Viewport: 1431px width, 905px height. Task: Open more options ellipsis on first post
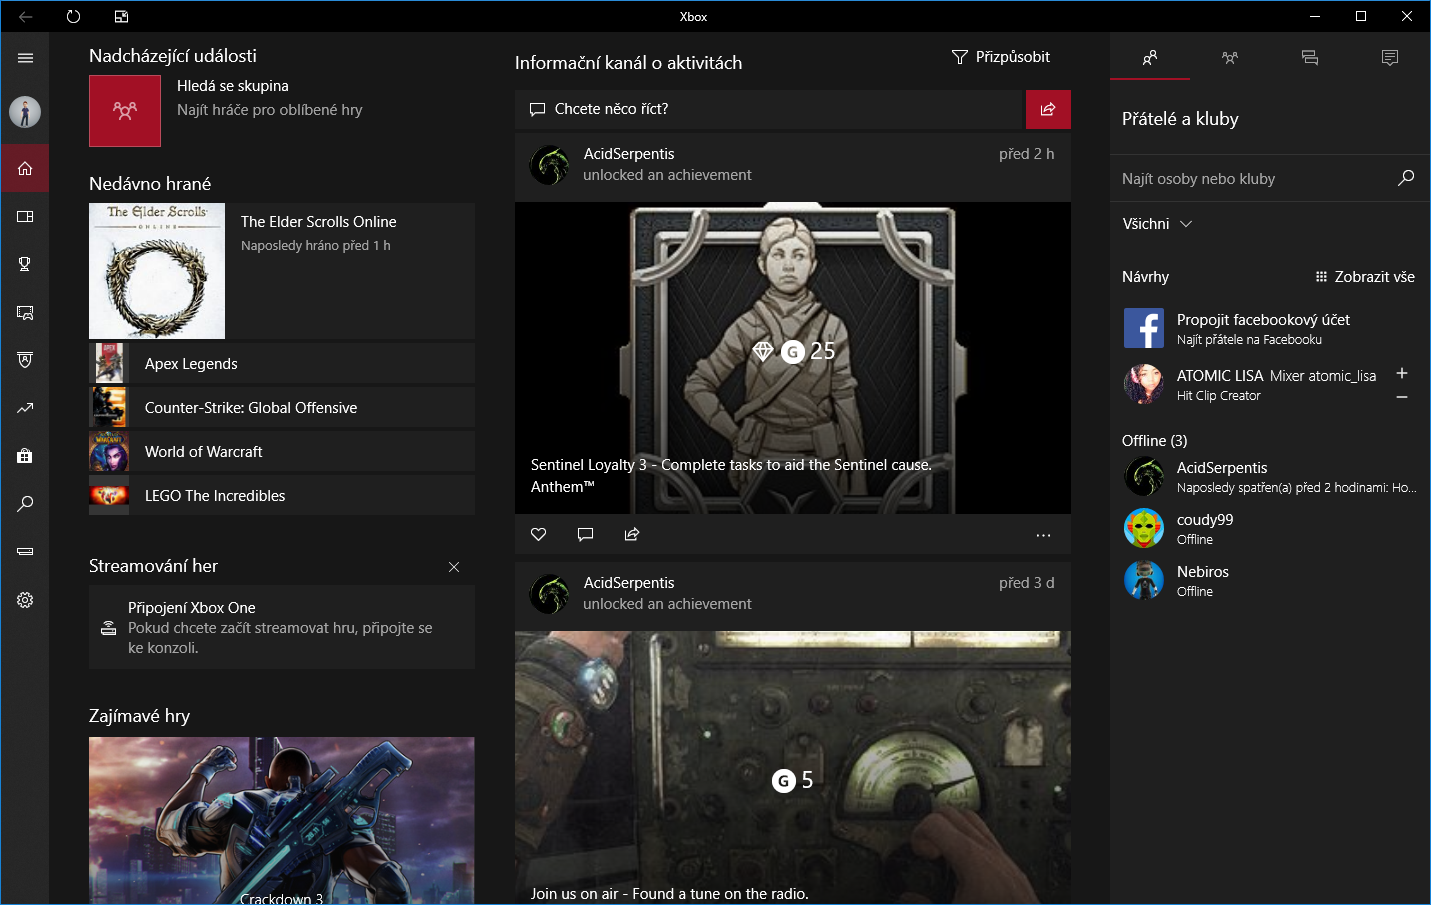[1043, 535]
